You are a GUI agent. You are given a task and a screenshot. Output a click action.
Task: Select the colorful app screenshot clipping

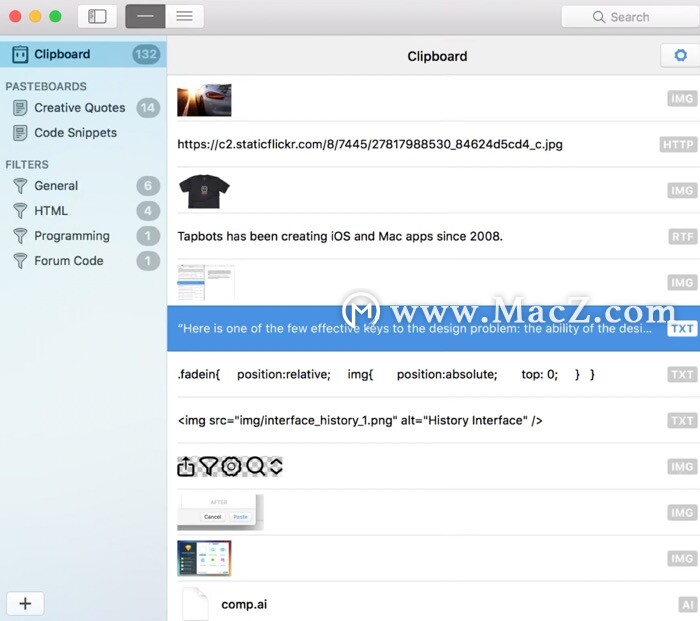pos(433,558)
